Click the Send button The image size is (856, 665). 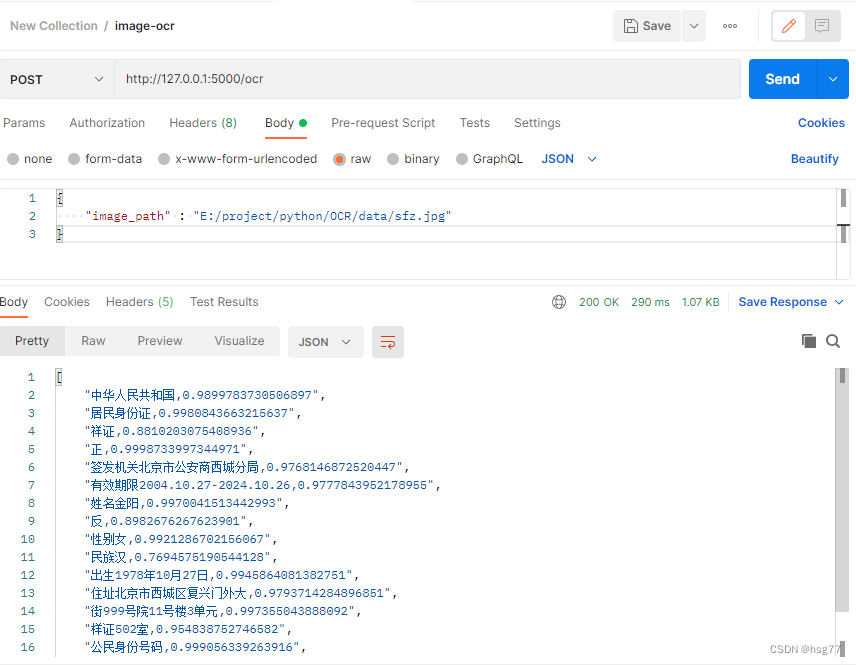click(x=784, y=78)
